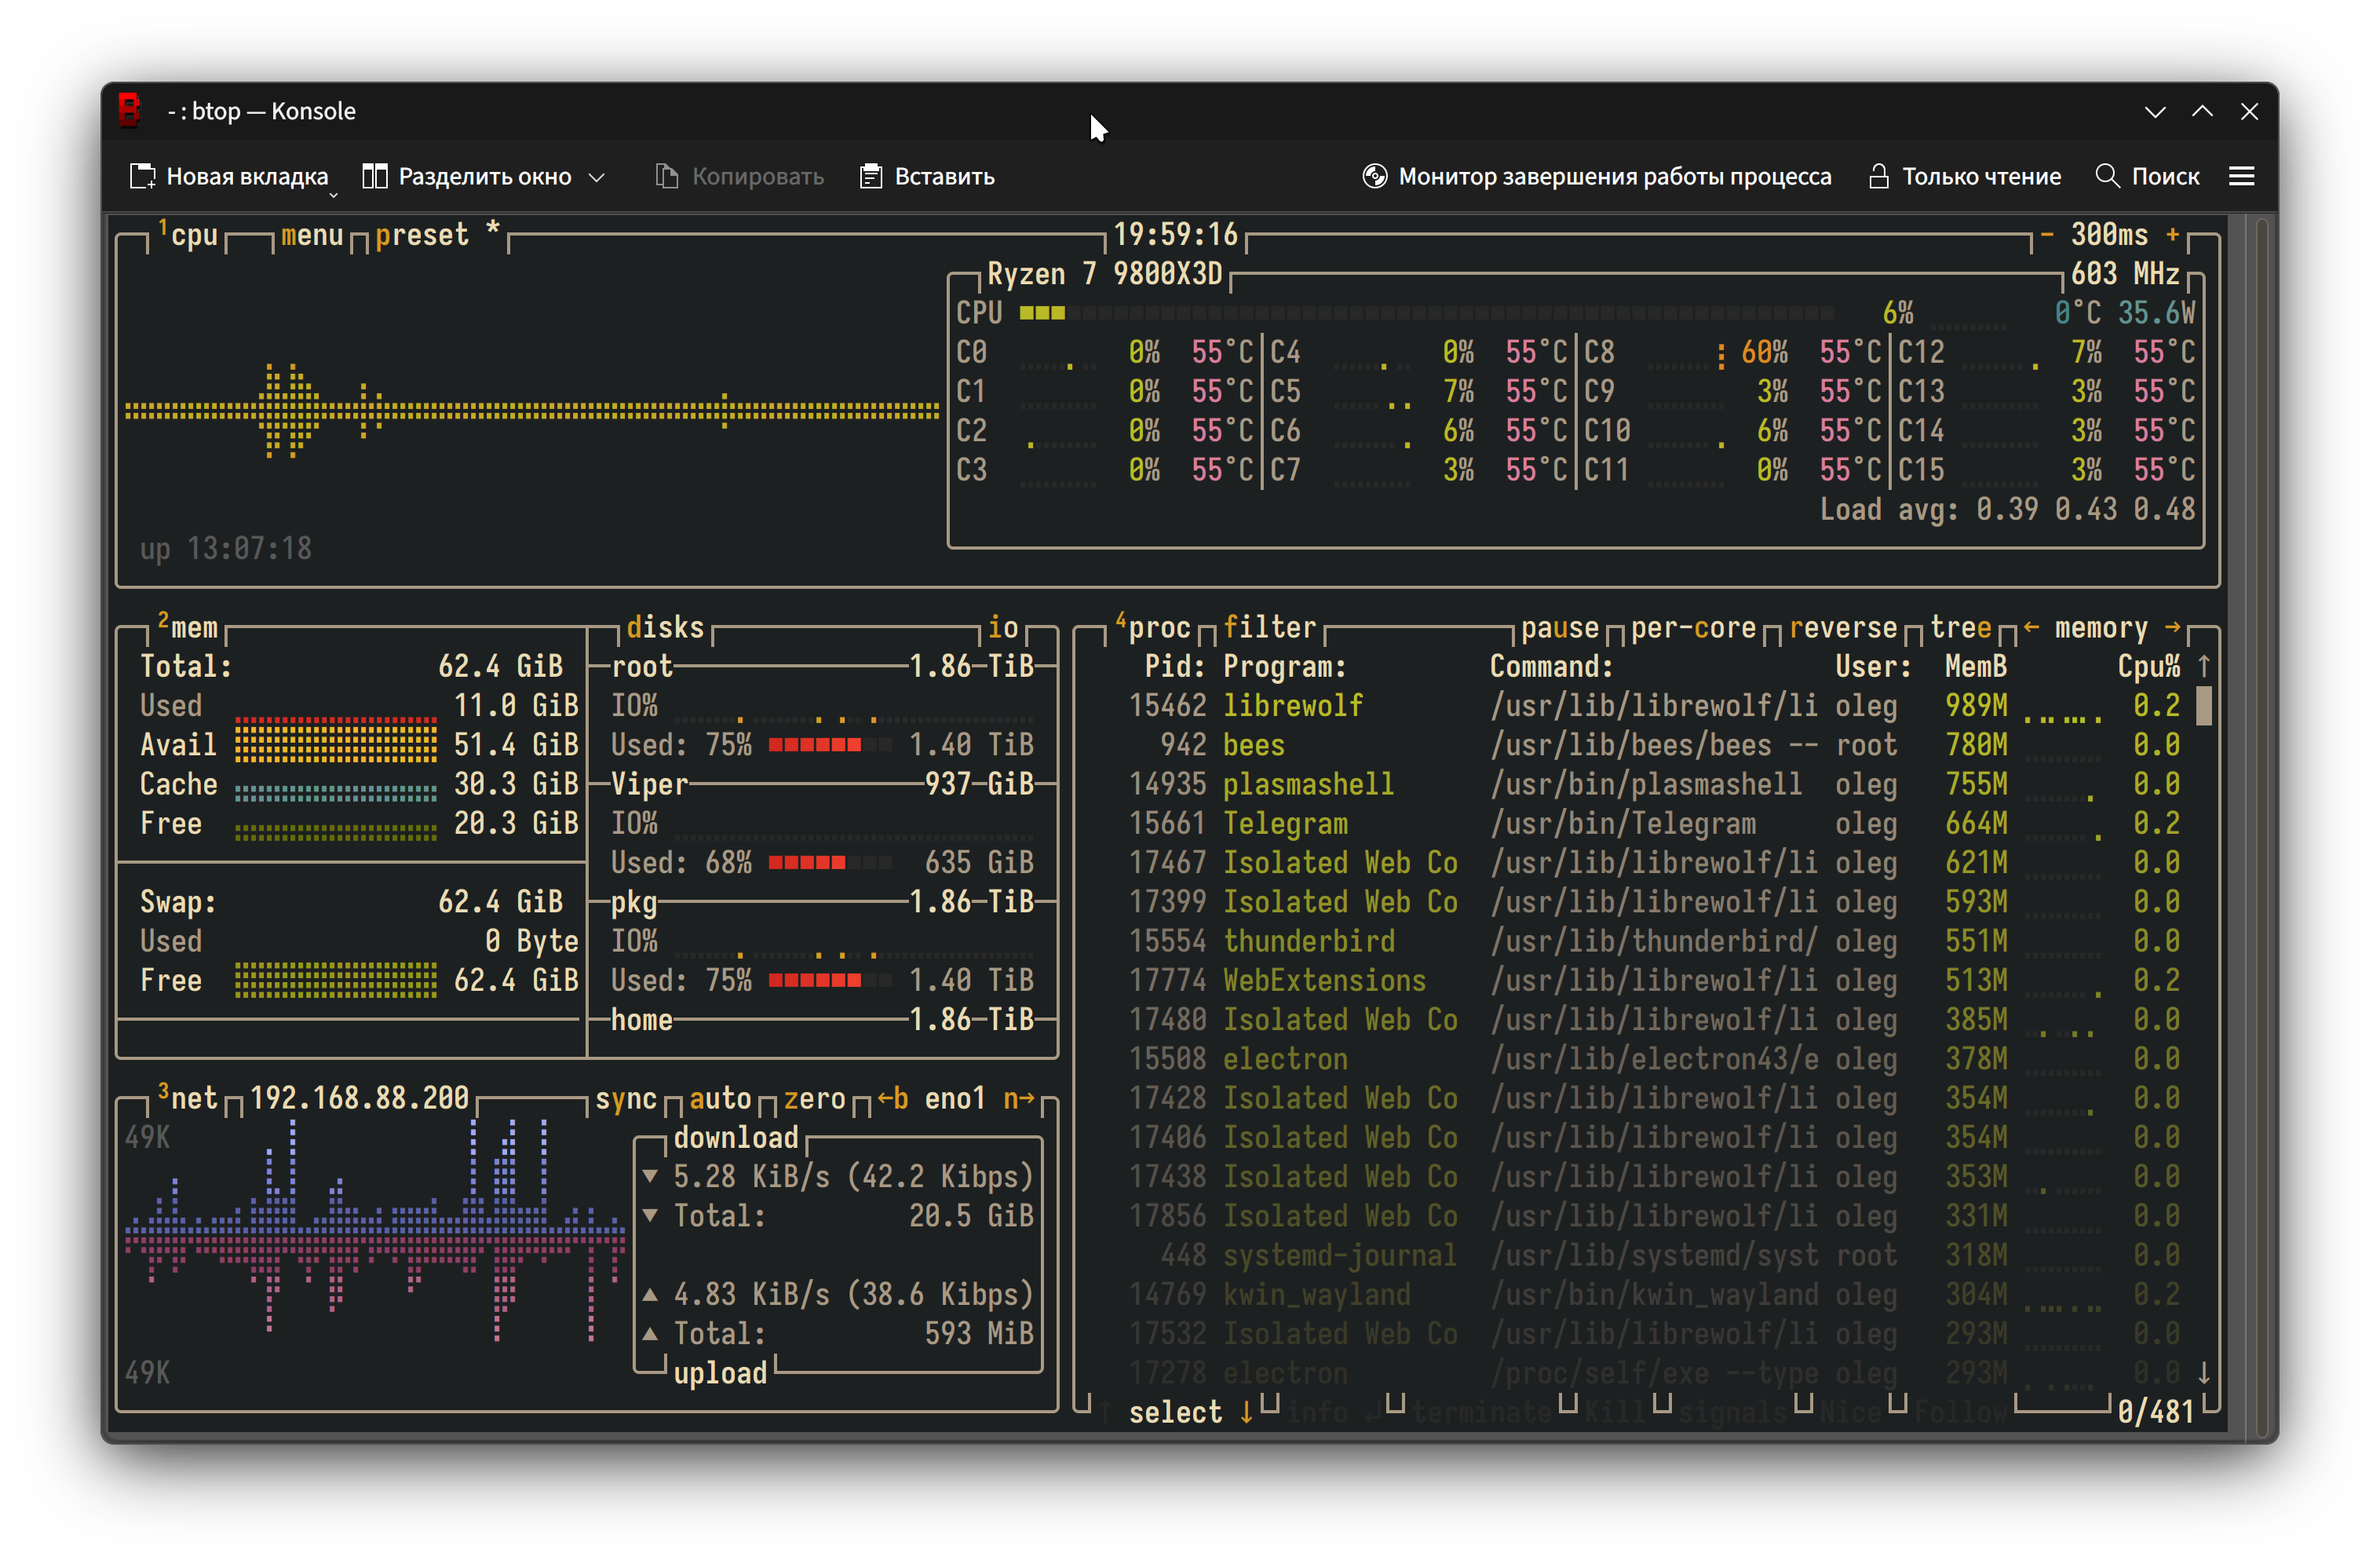Image resolution: width=2380 pixels, height=1564 pixels.
Task: Click the up arrow on the process list scrollbar
Action: [x=2203, y=666]
